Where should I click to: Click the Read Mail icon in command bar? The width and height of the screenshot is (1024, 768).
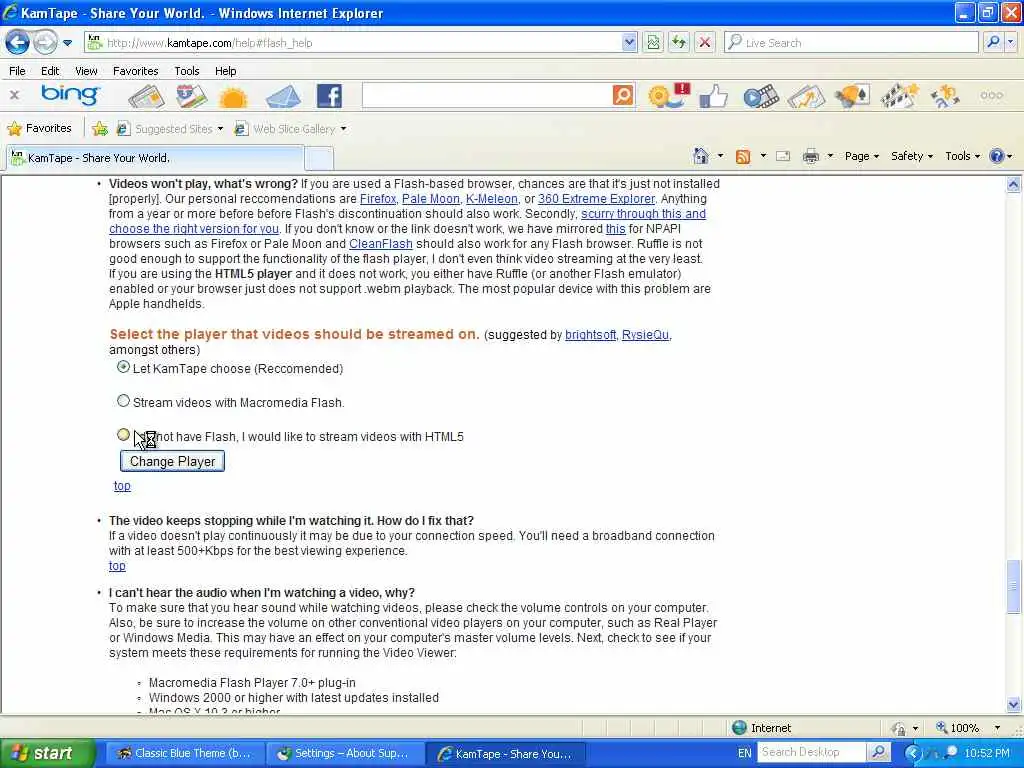point(782,156)
